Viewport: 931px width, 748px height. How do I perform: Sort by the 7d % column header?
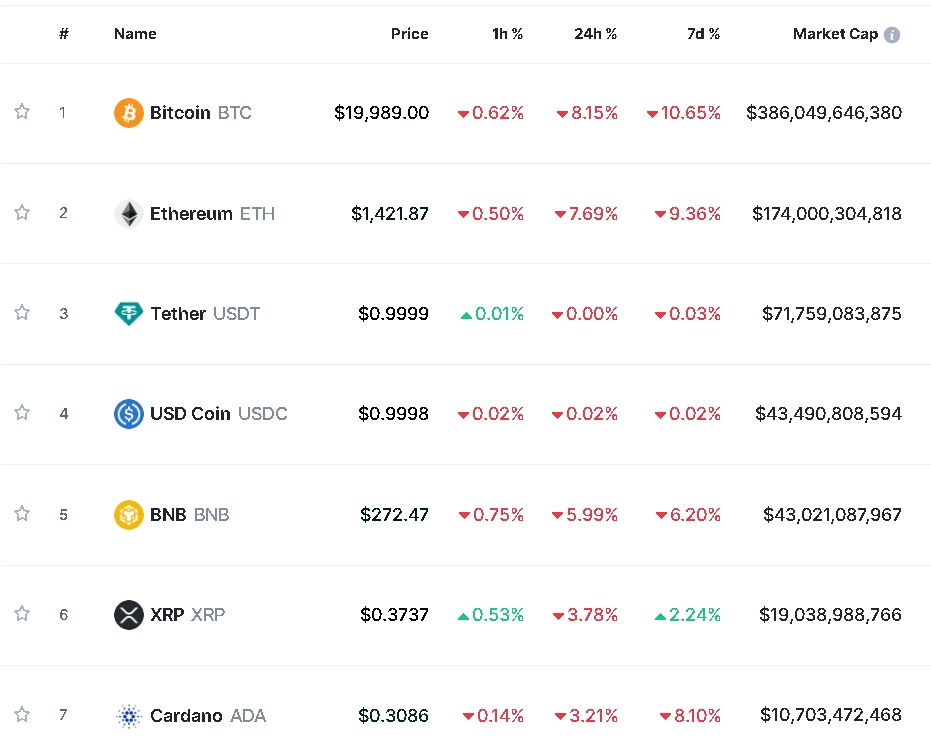[703, 34]
